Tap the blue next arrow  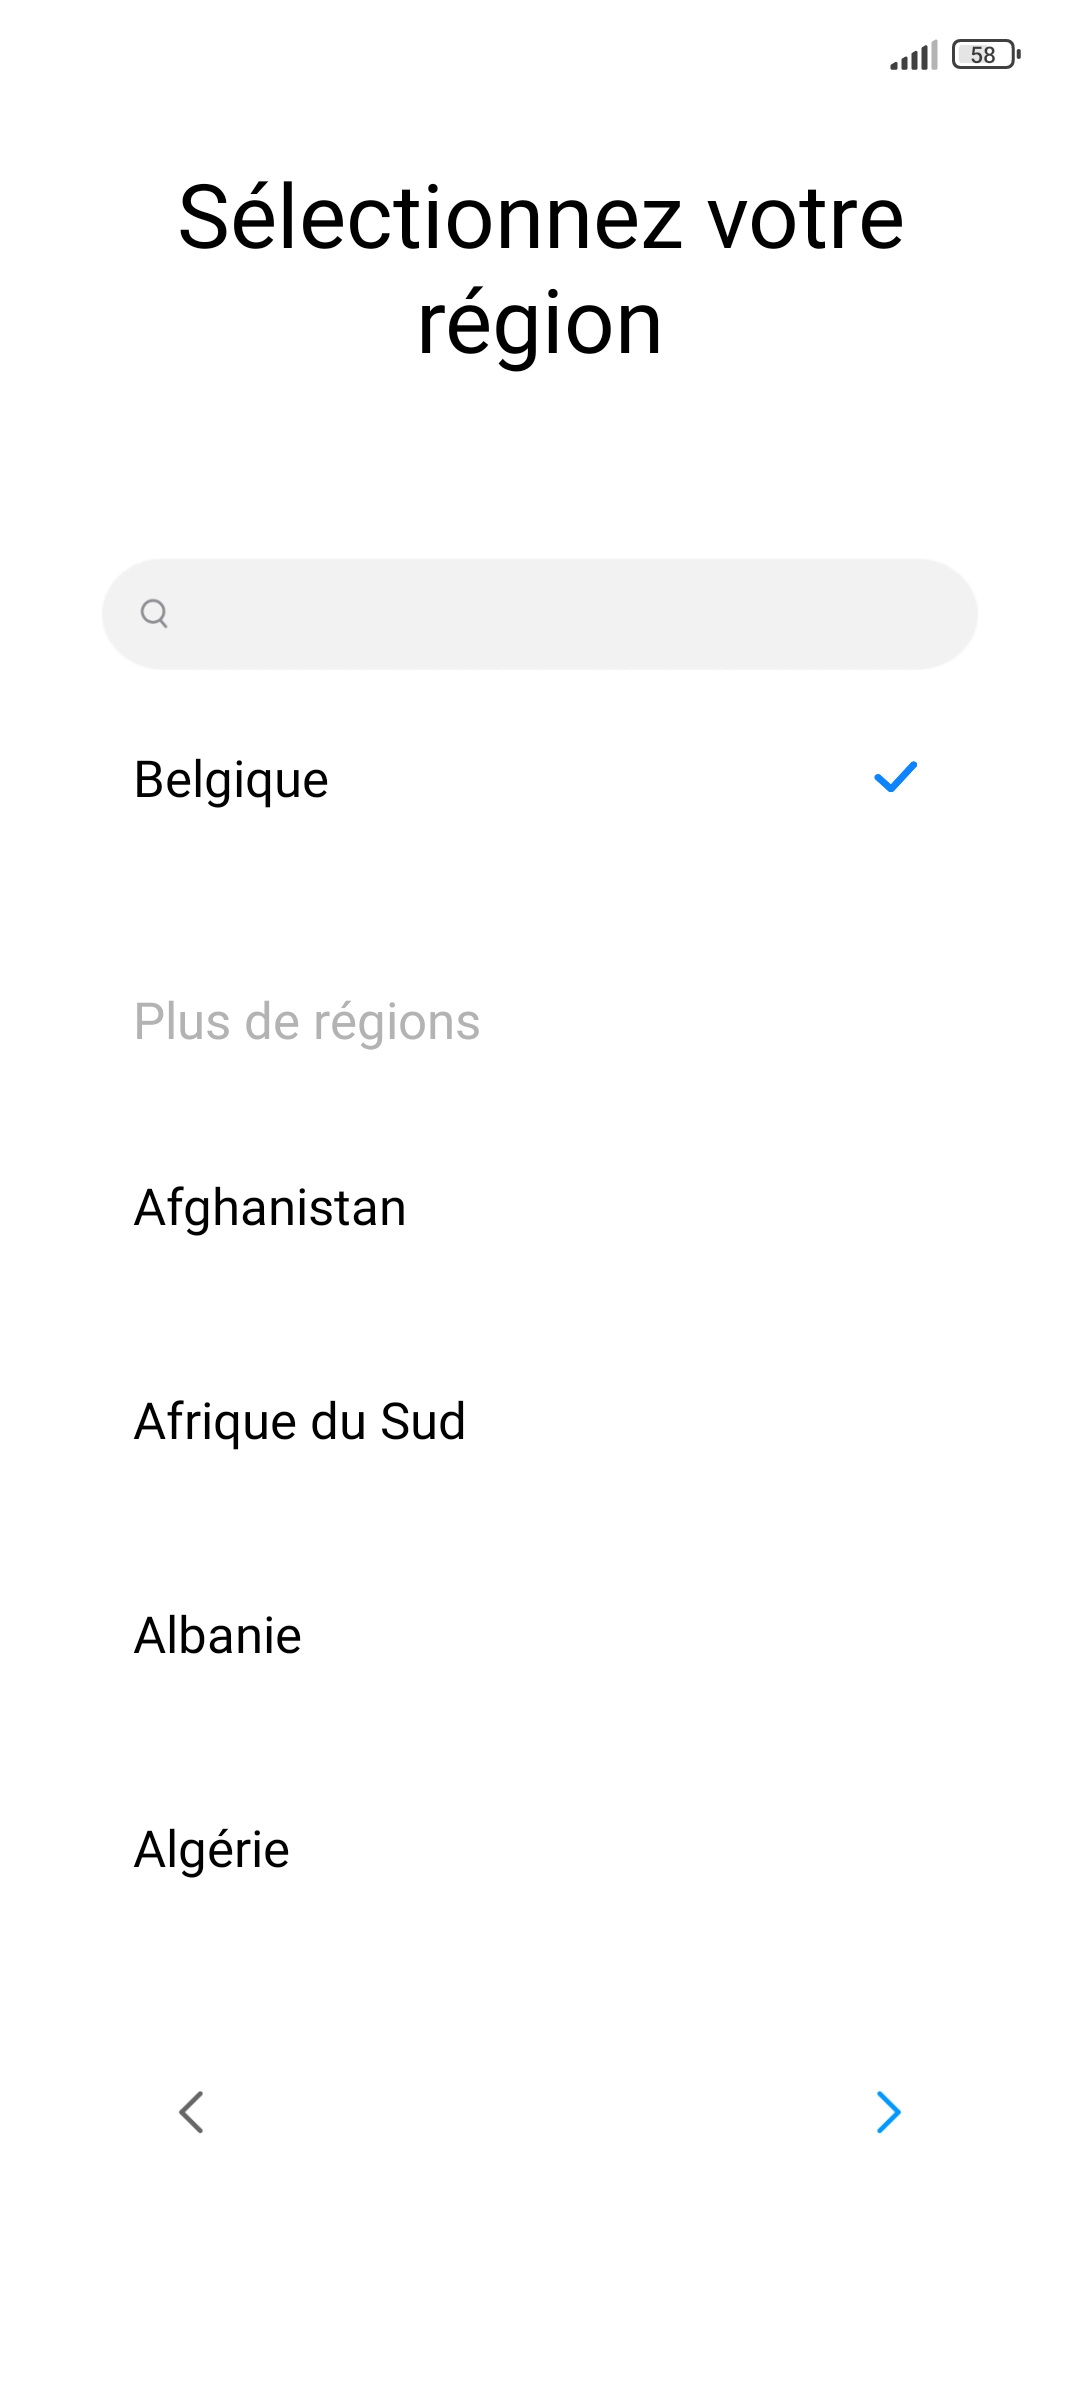click(x=888, y=2112)
